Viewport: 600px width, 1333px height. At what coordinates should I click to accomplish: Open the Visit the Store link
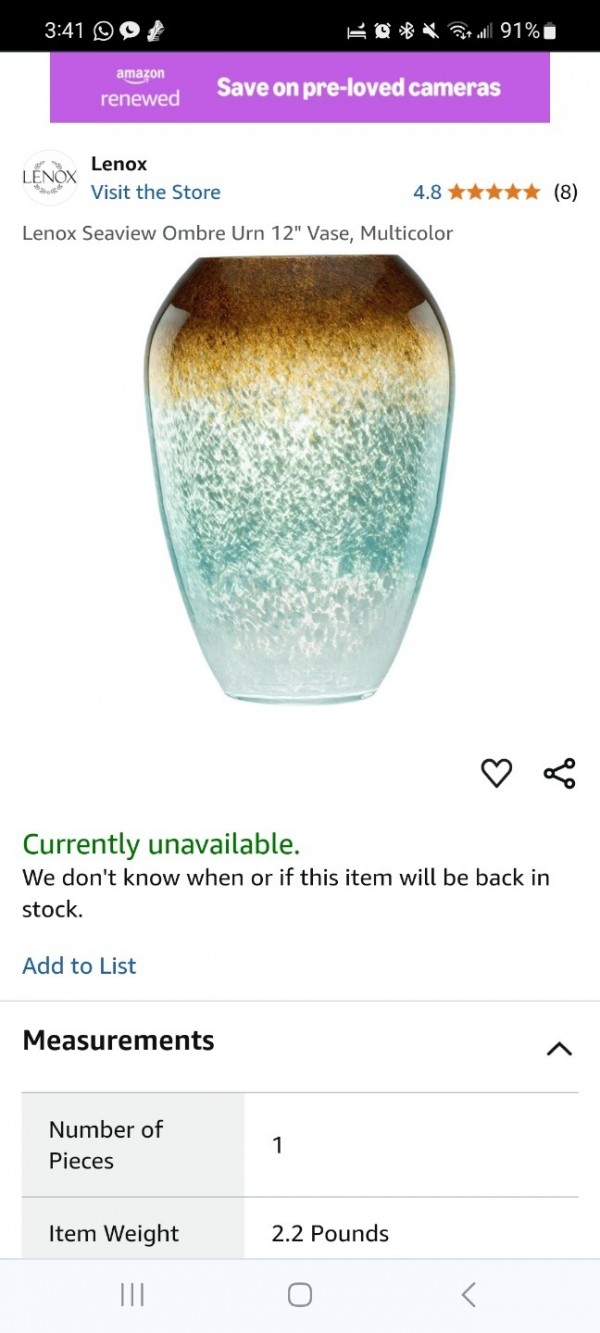155,192
